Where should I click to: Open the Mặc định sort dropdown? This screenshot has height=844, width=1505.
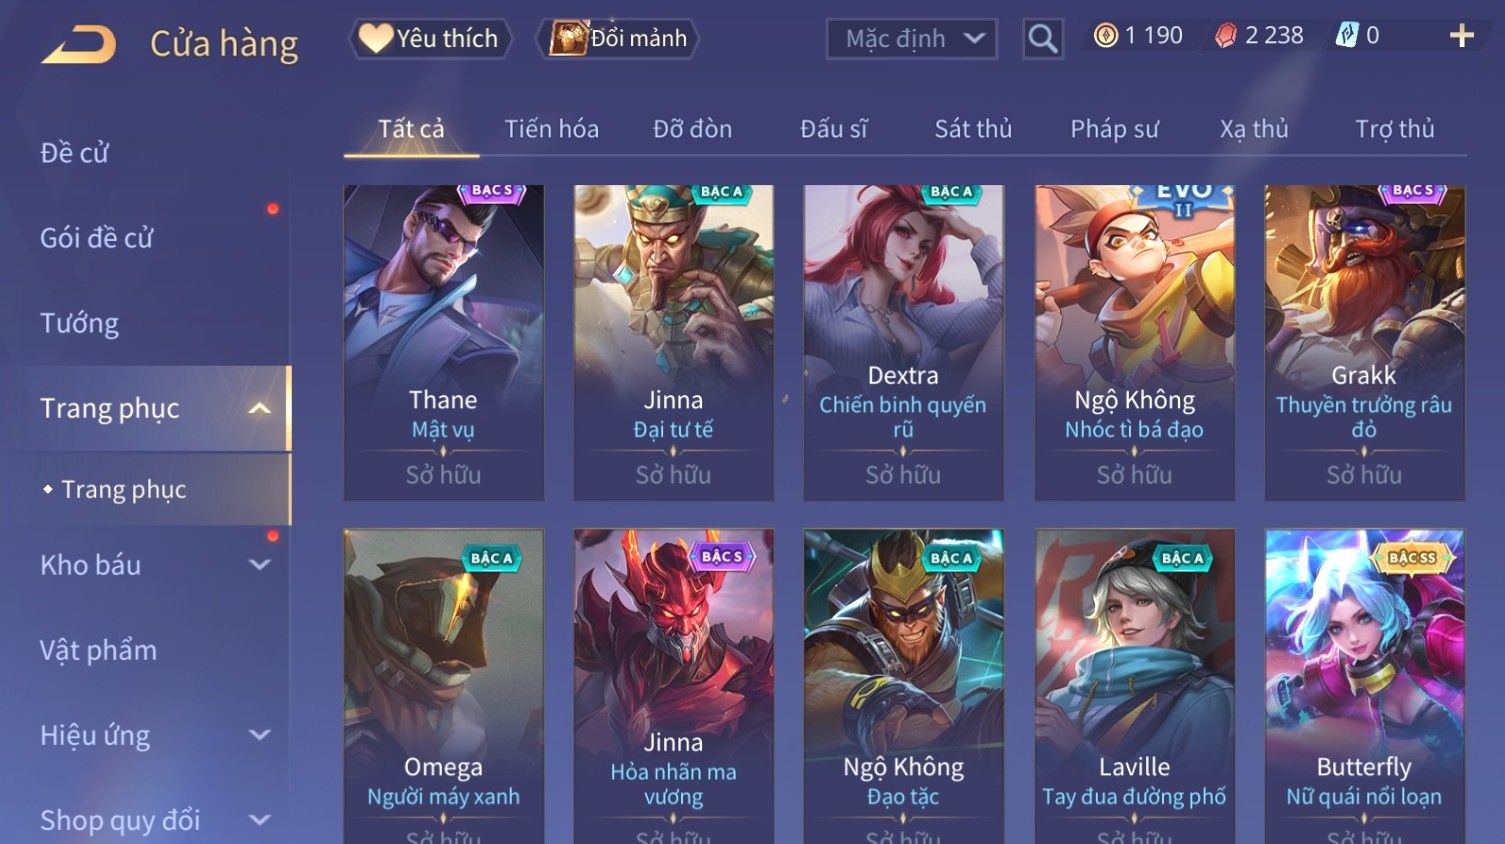pyautogui.click(x=911, y=39)
